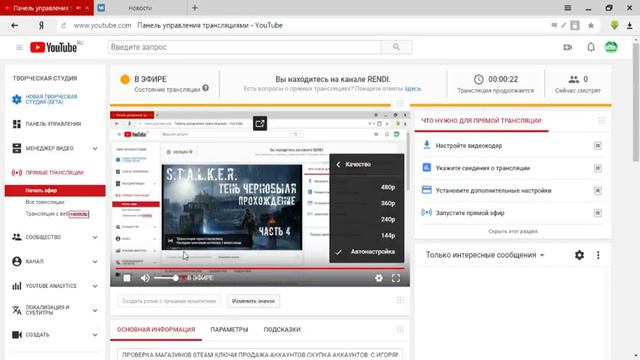The image size is (640, 360).
Task: Click the stream title text field
Action: pos(260,354)
